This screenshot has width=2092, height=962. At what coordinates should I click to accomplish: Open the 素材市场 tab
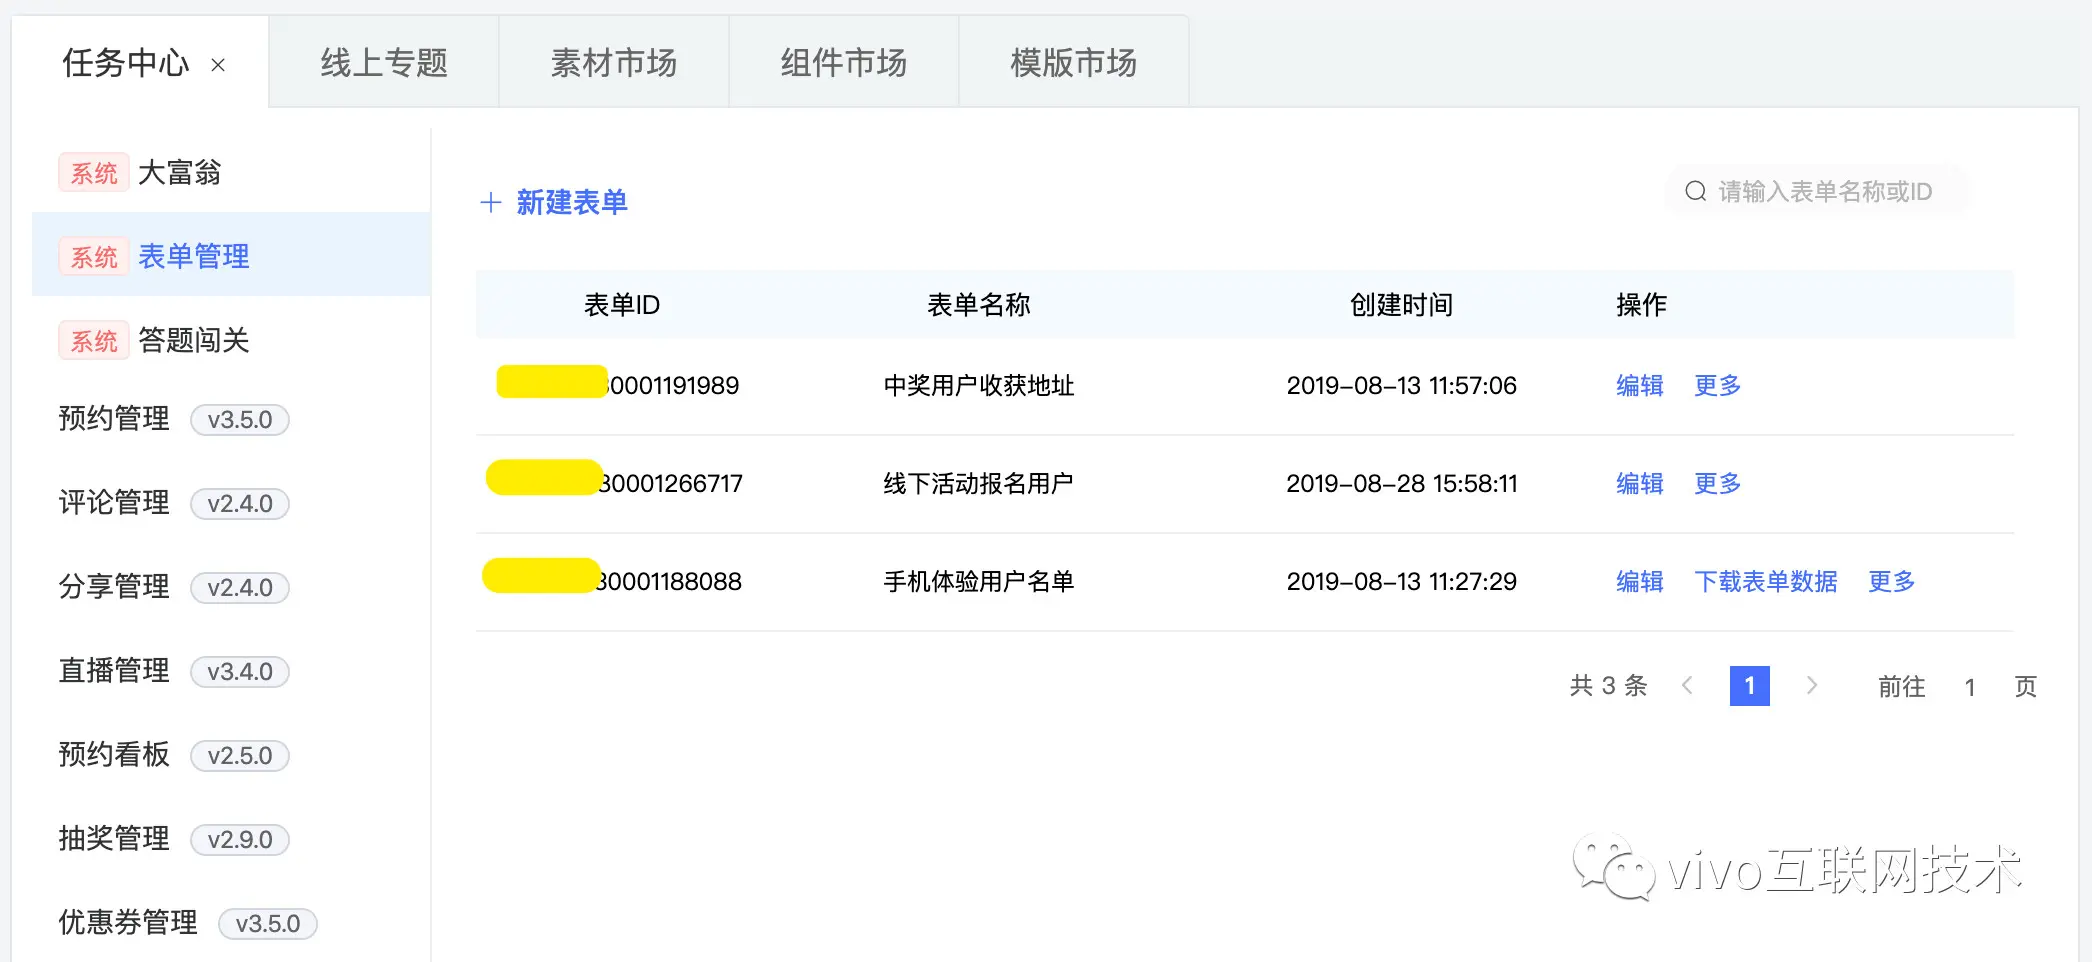click(614, 63)
